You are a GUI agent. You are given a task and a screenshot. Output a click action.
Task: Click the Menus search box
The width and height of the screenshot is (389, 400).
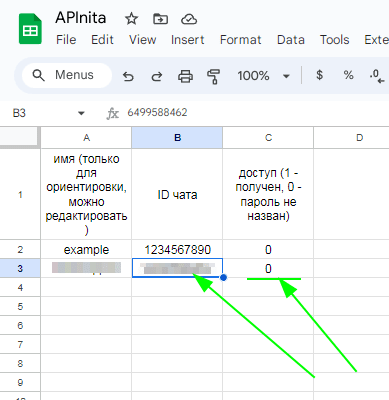tap(67, 75)
